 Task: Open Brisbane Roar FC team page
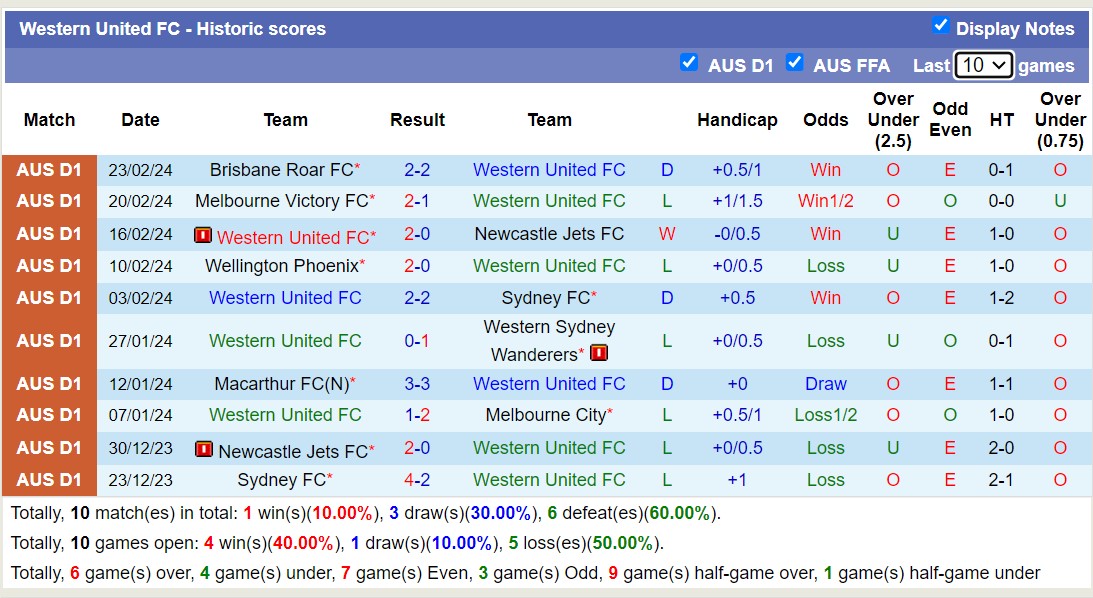pos(281,169)
